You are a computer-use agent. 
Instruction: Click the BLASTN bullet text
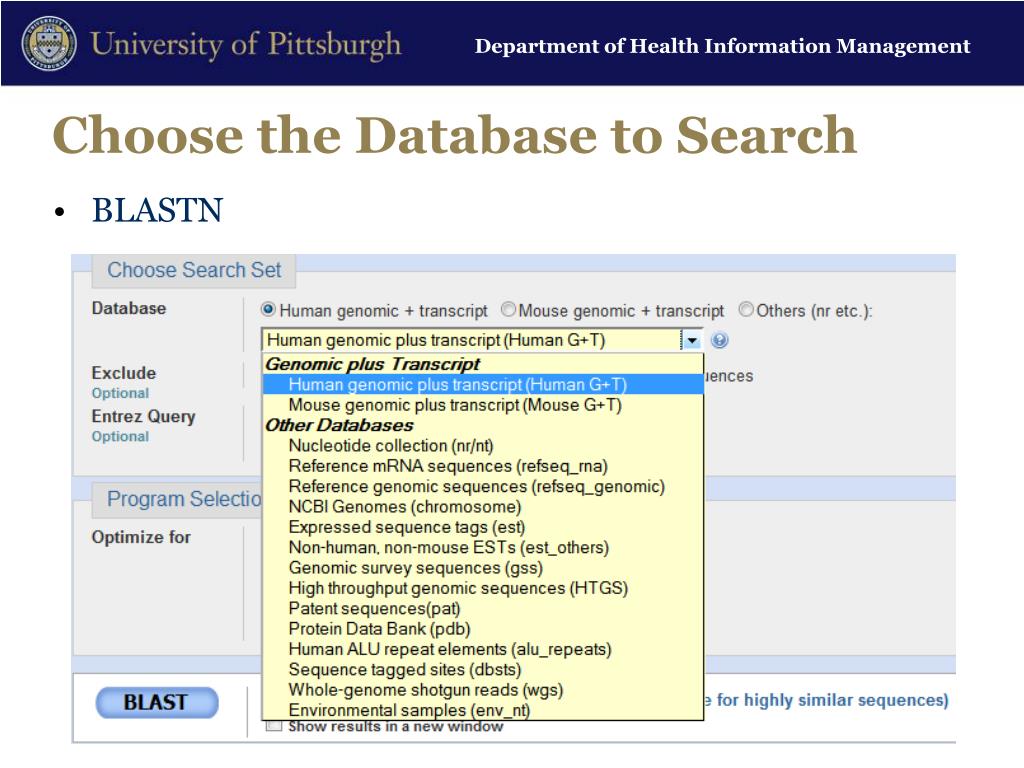coord(157,210)
